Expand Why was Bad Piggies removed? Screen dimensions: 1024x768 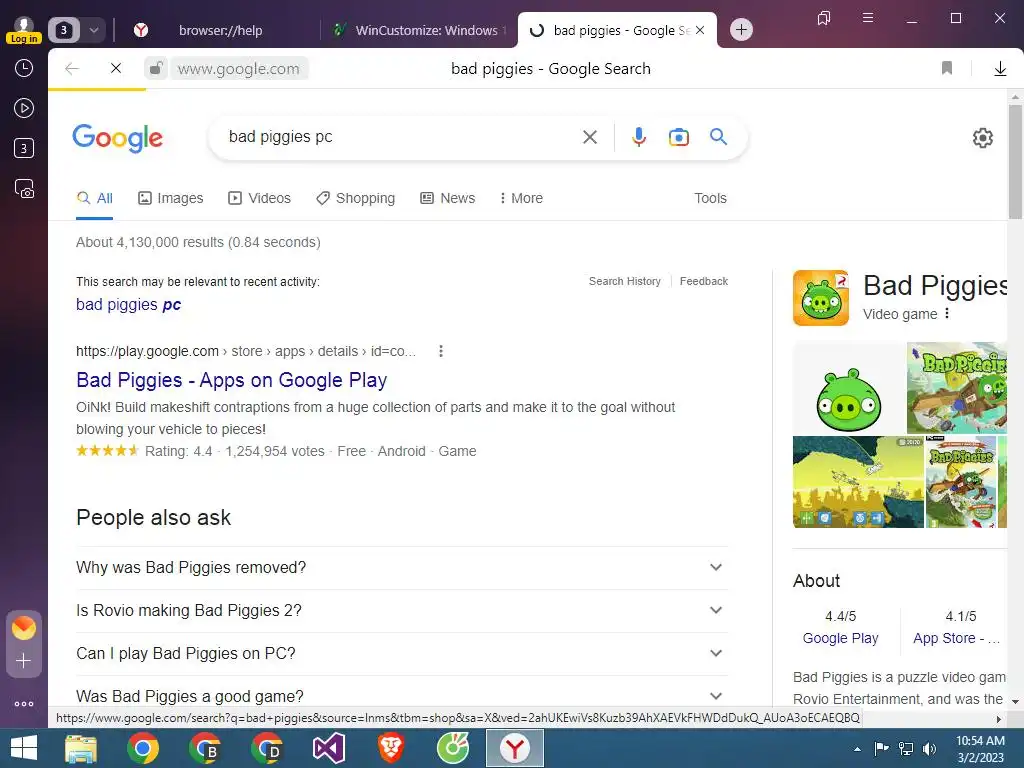[402, 568]
